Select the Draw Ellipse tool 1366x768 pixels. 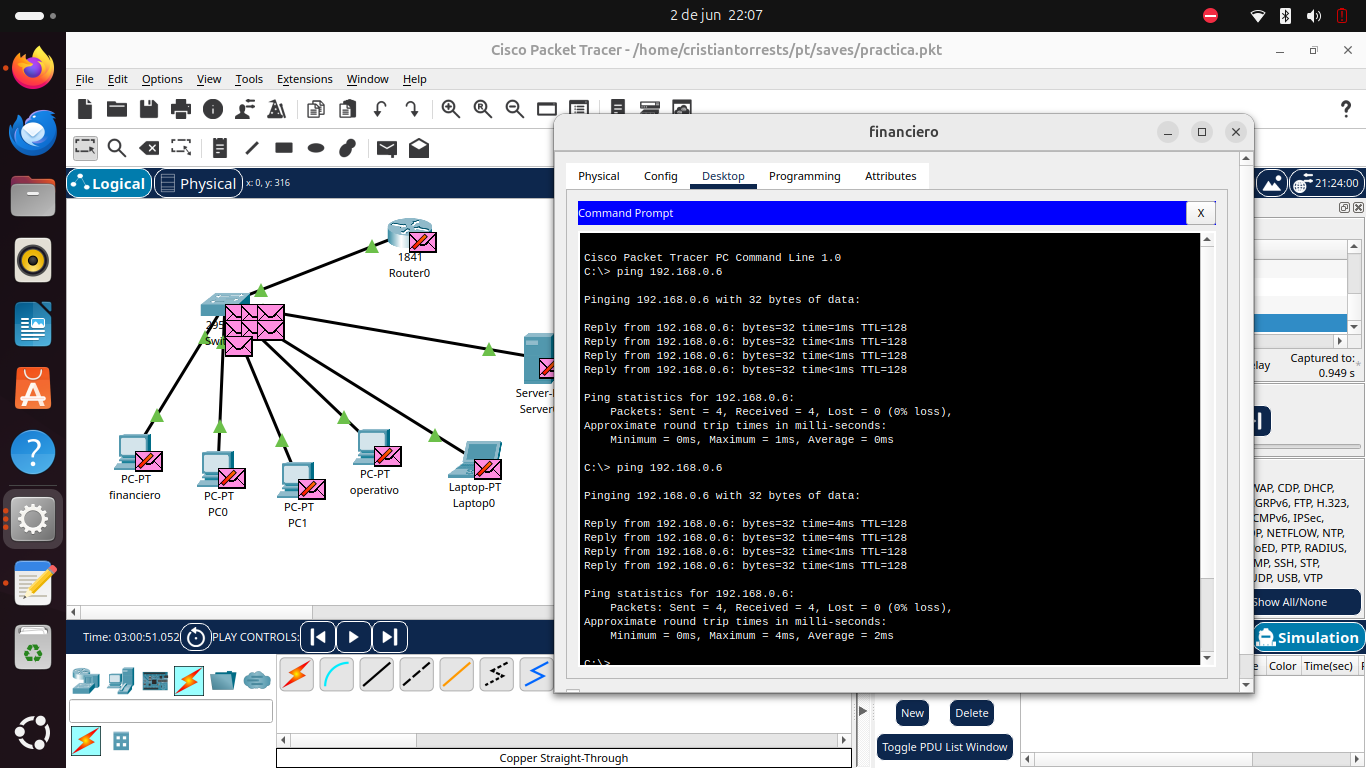pos(316,148)
